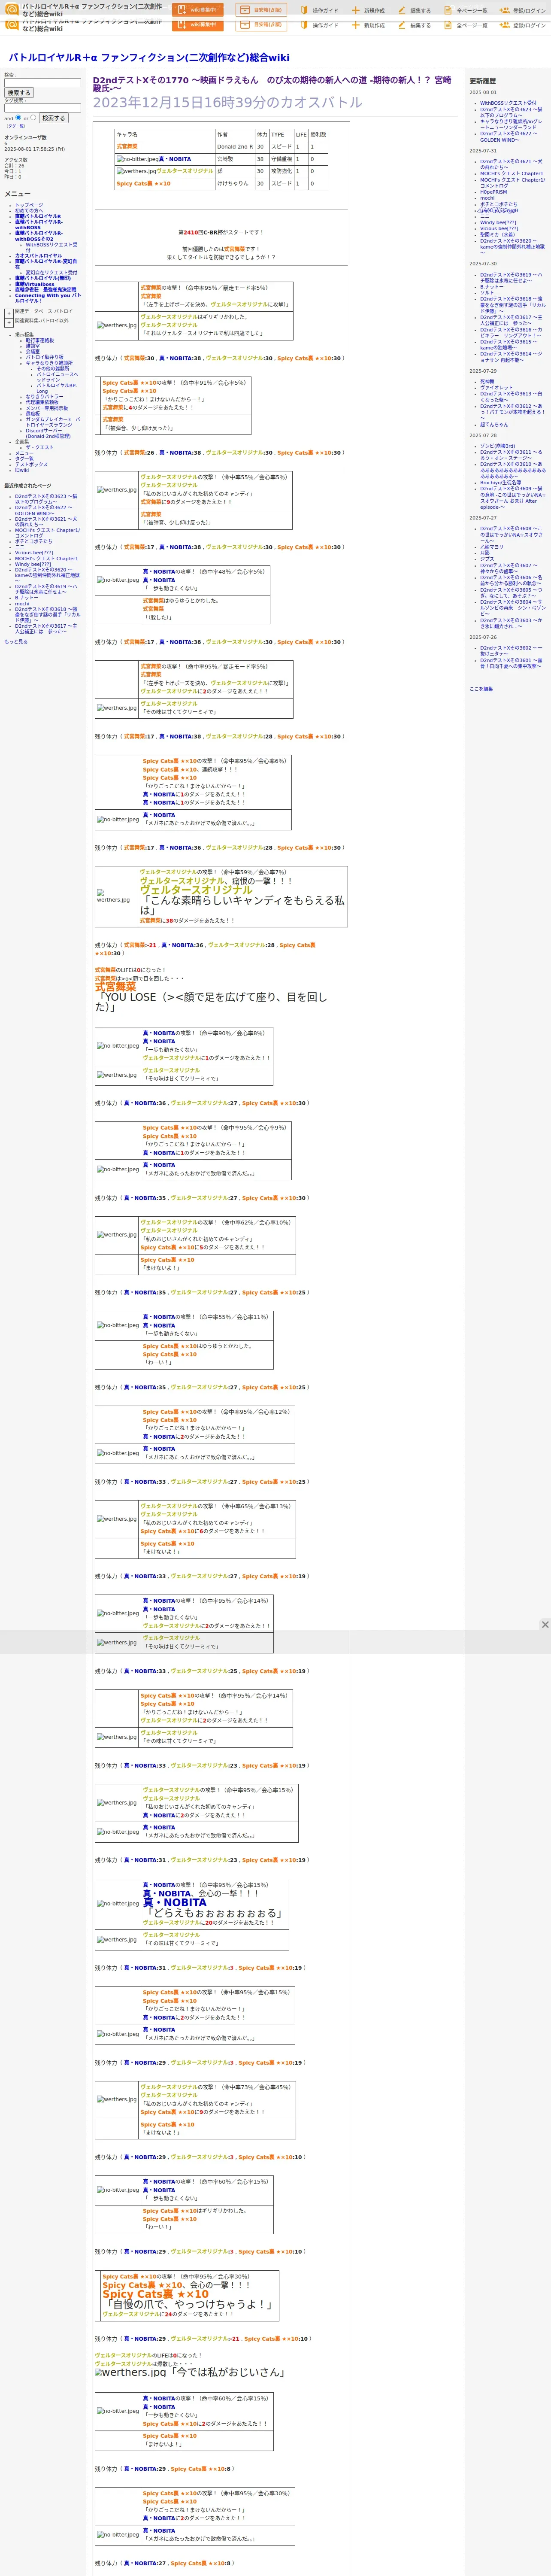Open ヴァイオレット in update history
This screenshot has height=2576, width=551.
tap(496, 388)
